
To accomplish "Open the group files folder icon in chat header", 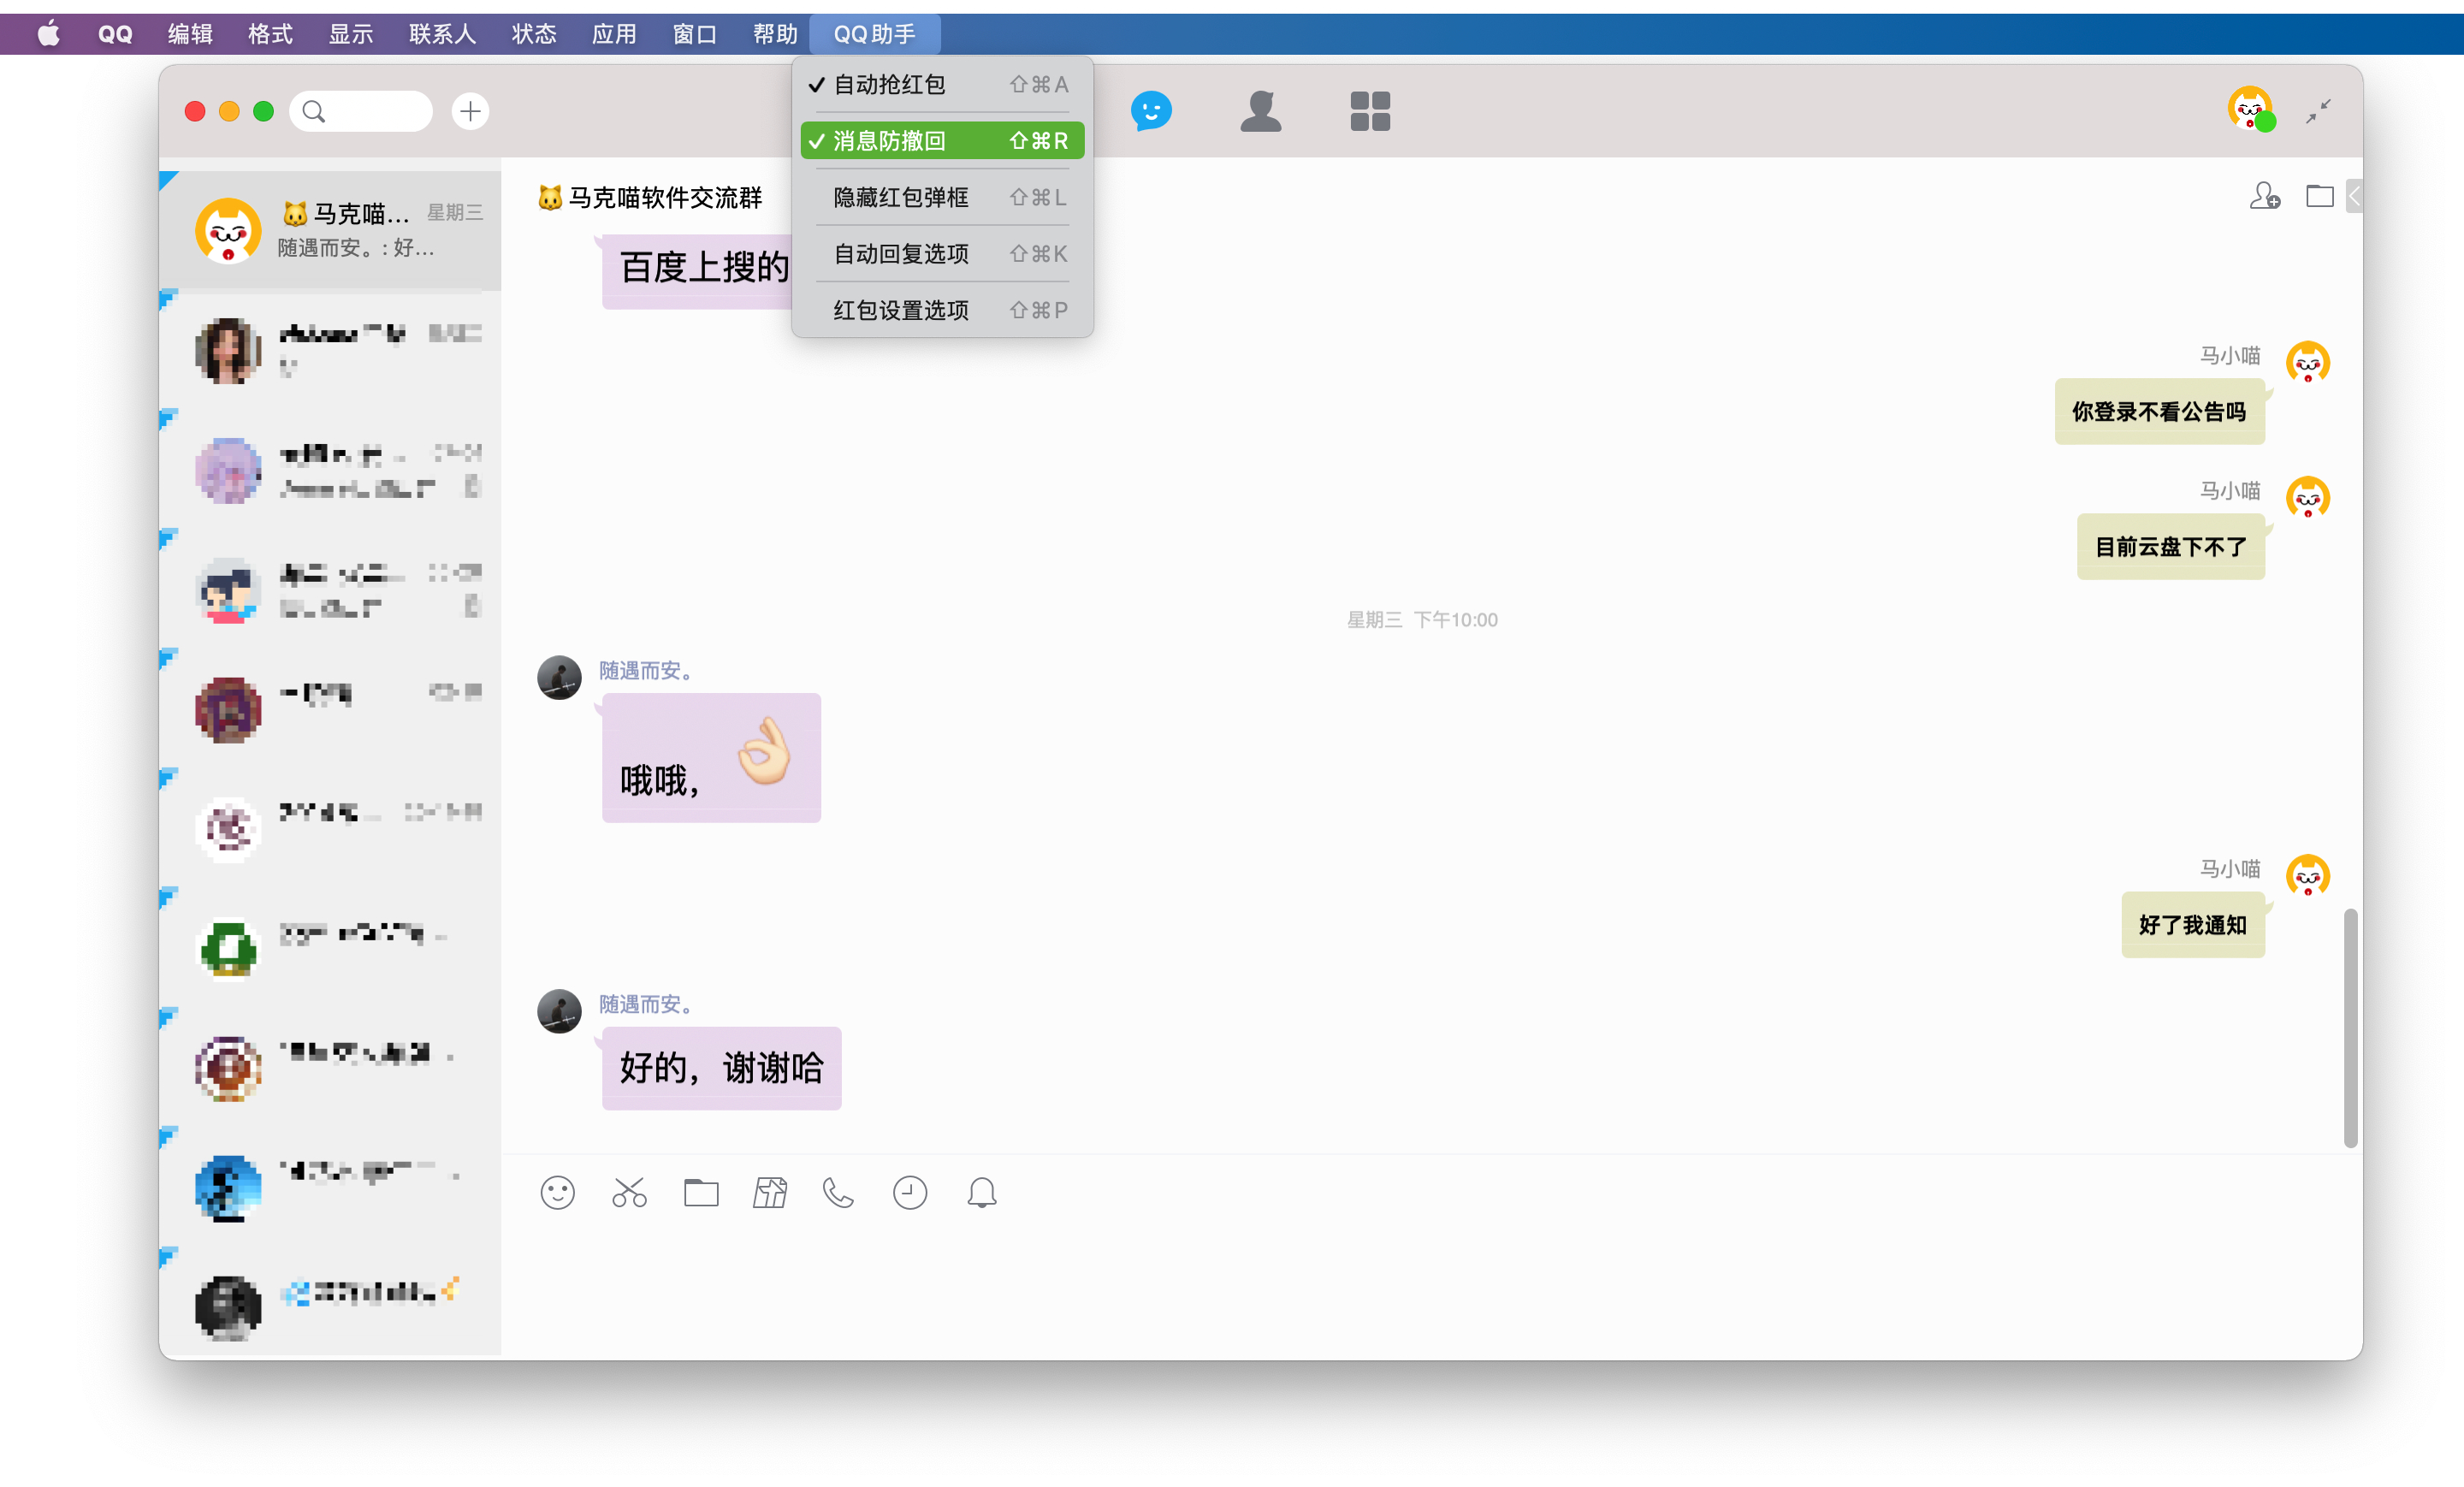I will pos(2319,195).
